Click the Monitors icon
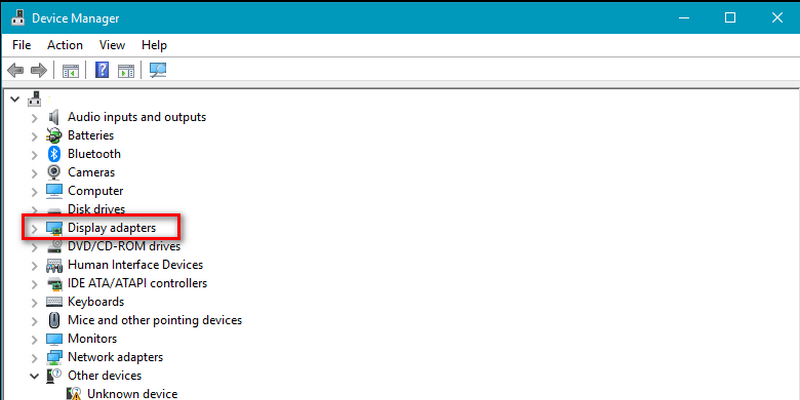The image size is (800, 400). [54, 339]
